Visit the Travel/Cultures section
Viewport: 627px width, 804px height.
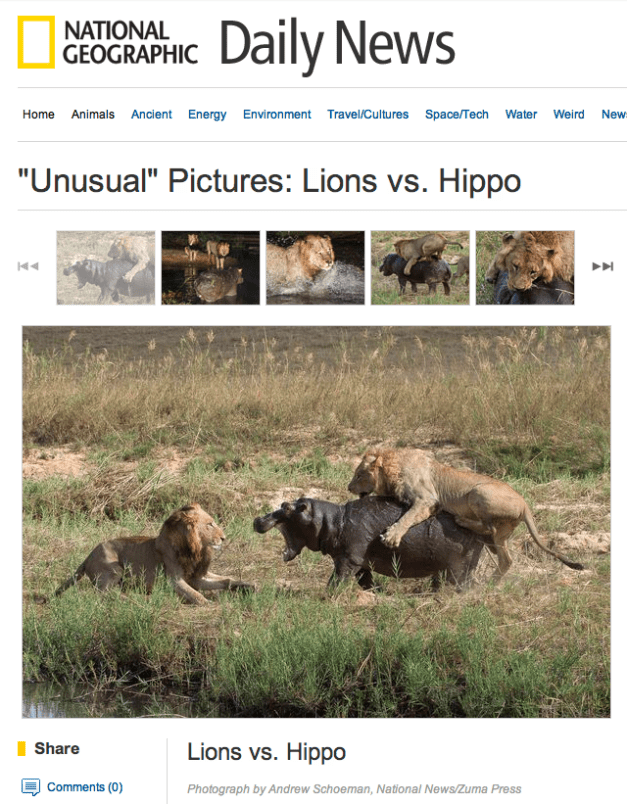click(368, 114)
